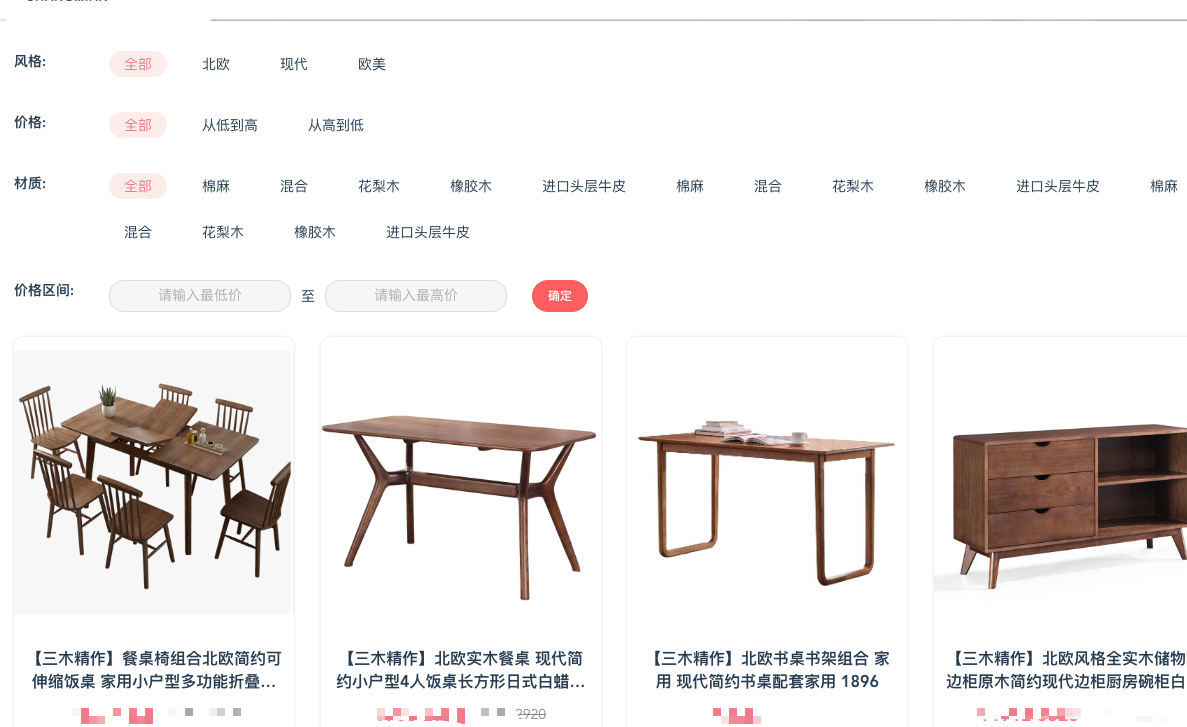Select the first 进口头层牛皮 material filter
This screenshot has height=727, width=1187.
pos(584,186)
